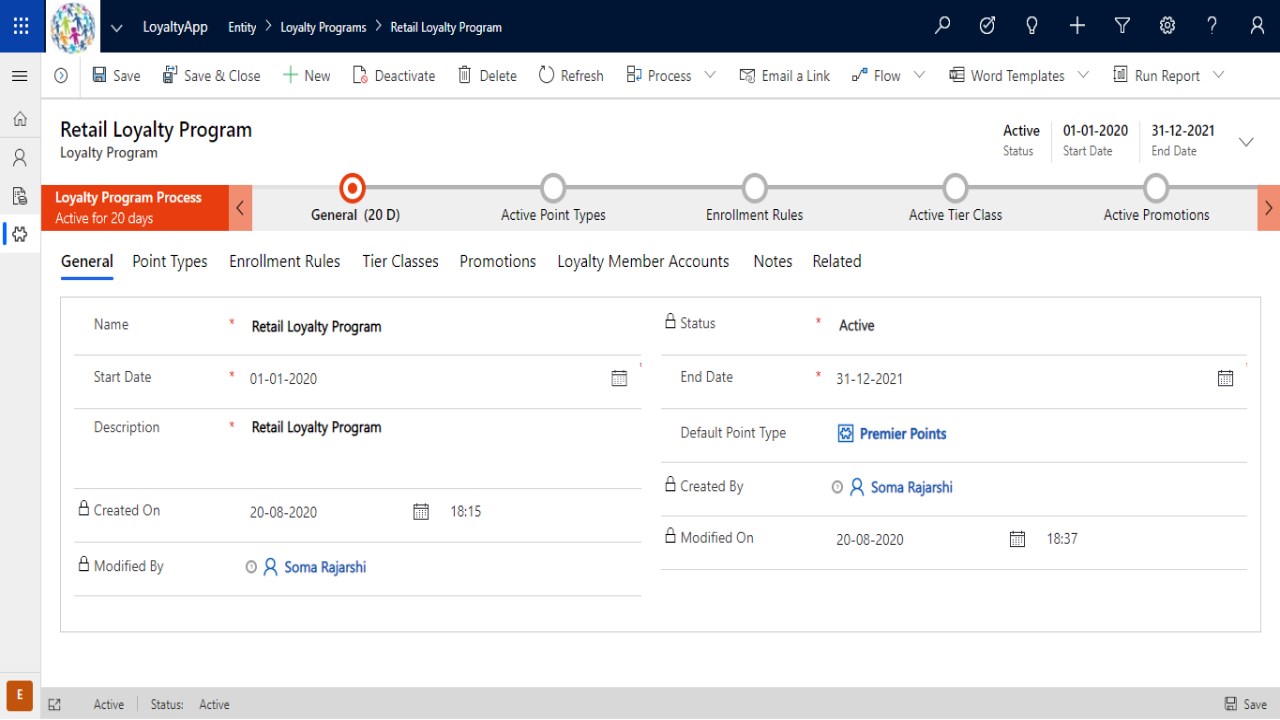This screenshot has height=720, width=1280.
Task: Click the Loyalty Program Process label
Action: [x=128, y=198]
